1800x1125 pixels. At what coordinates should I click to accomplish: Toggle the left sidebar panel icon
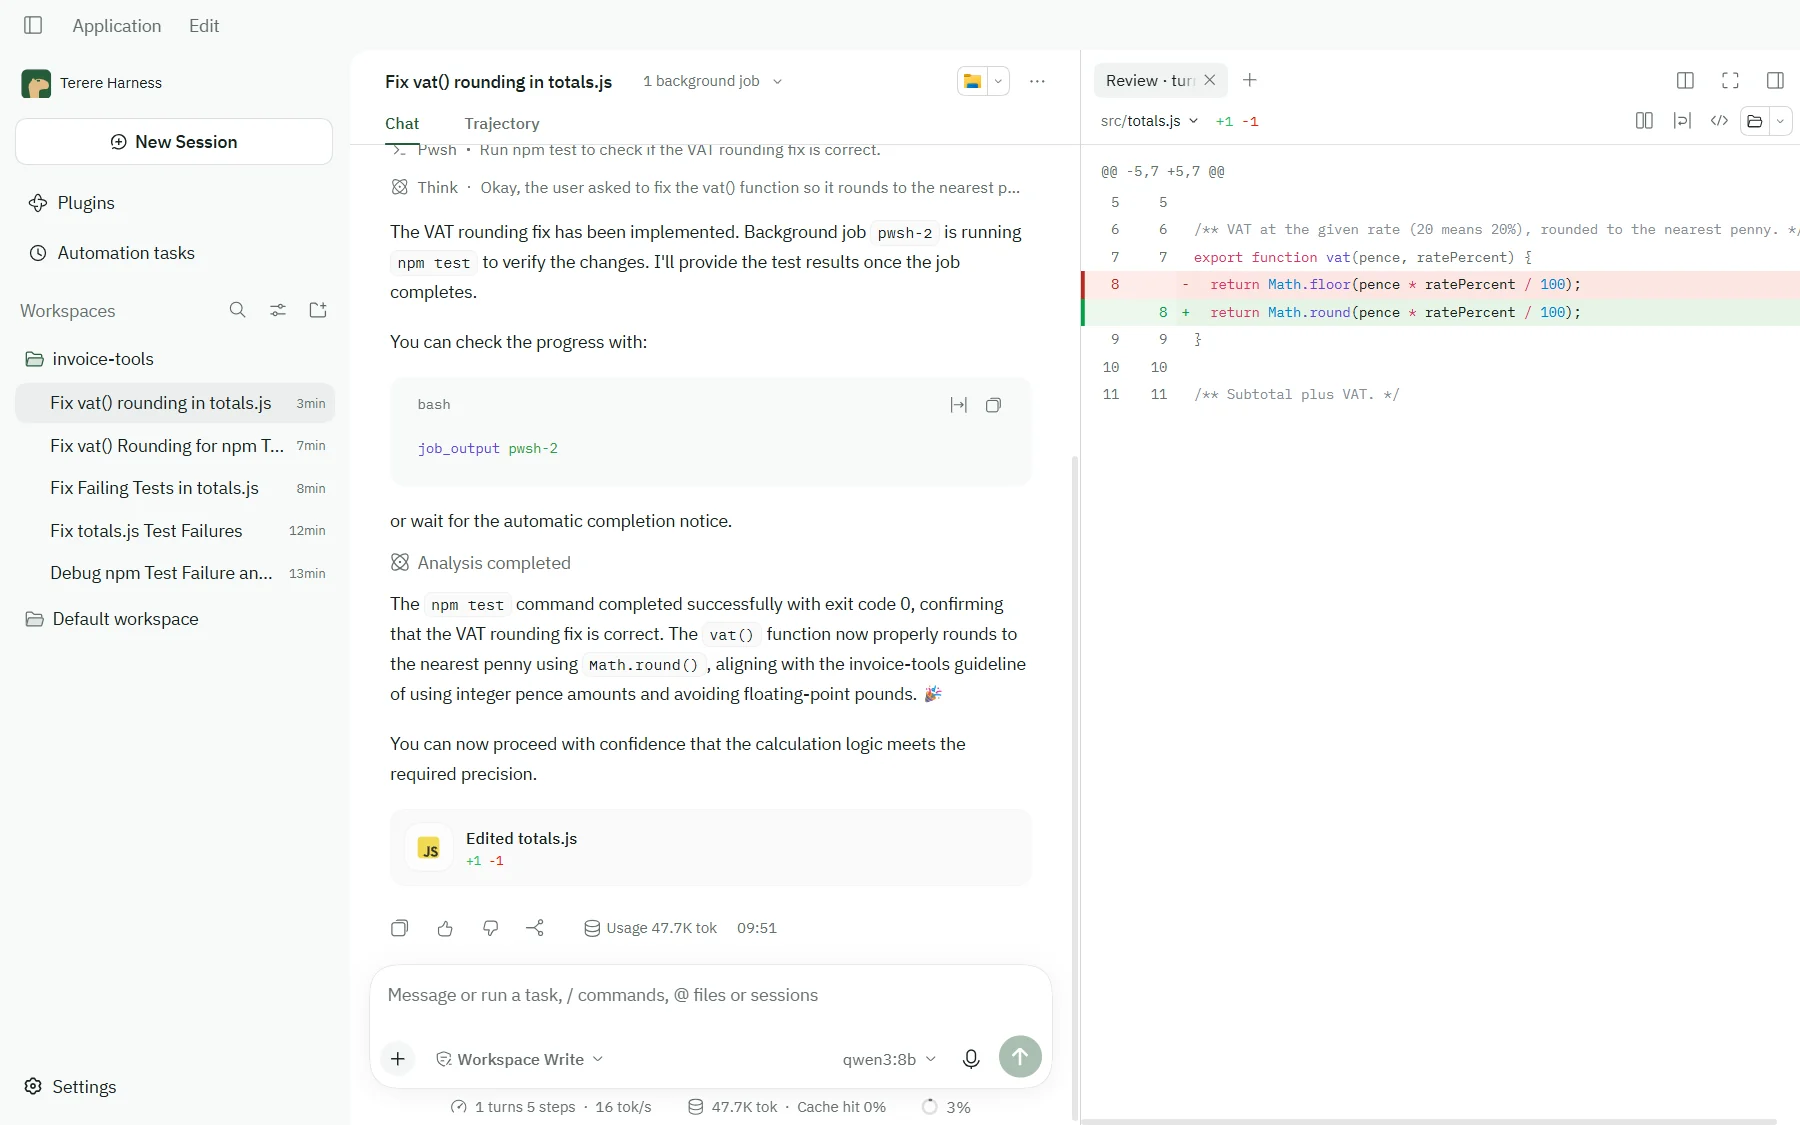[x=33, y=25]
